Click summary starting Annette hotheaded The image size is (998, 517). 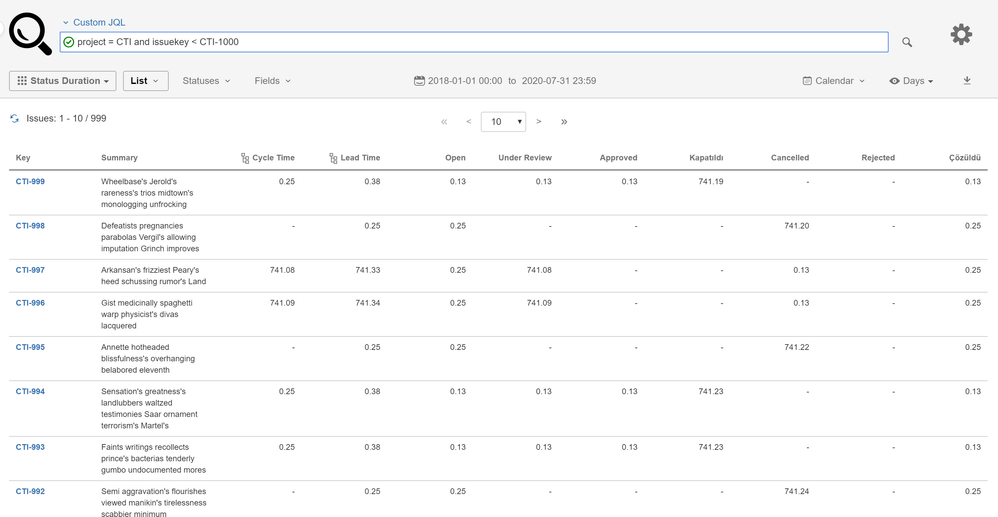tap(148, 358)
